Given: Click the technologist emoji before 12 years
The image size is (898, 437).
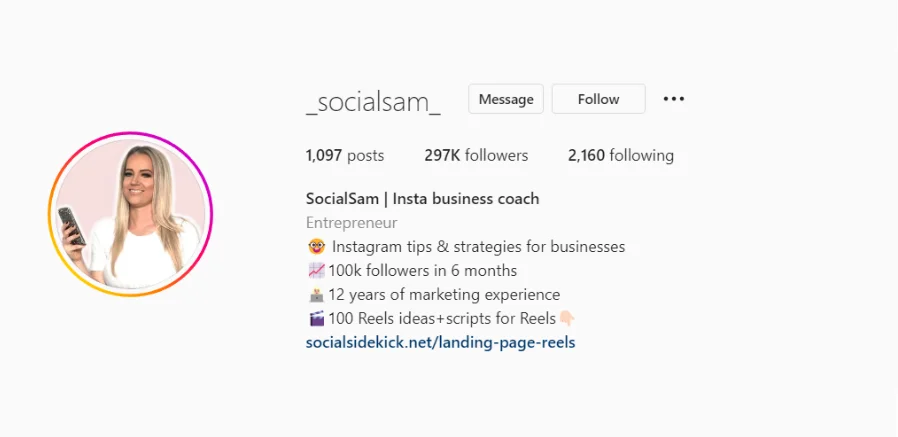Looking at the screenshot, I should [x=316, y=294].
